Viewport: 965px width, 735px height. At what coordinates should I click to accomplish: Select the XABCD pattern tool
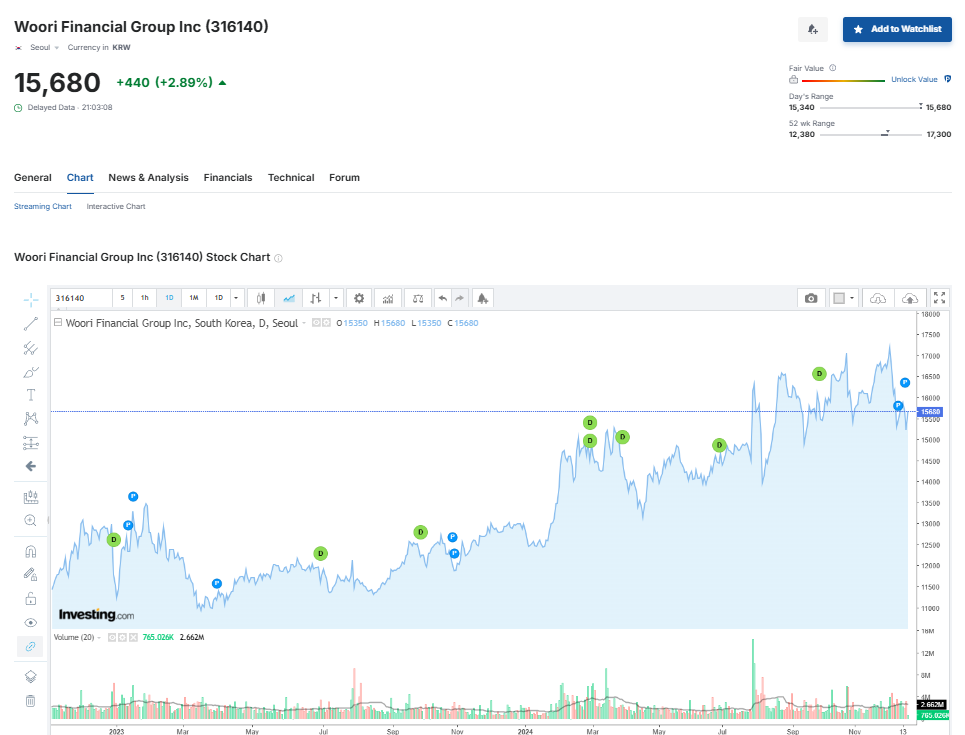coord(31,419)
